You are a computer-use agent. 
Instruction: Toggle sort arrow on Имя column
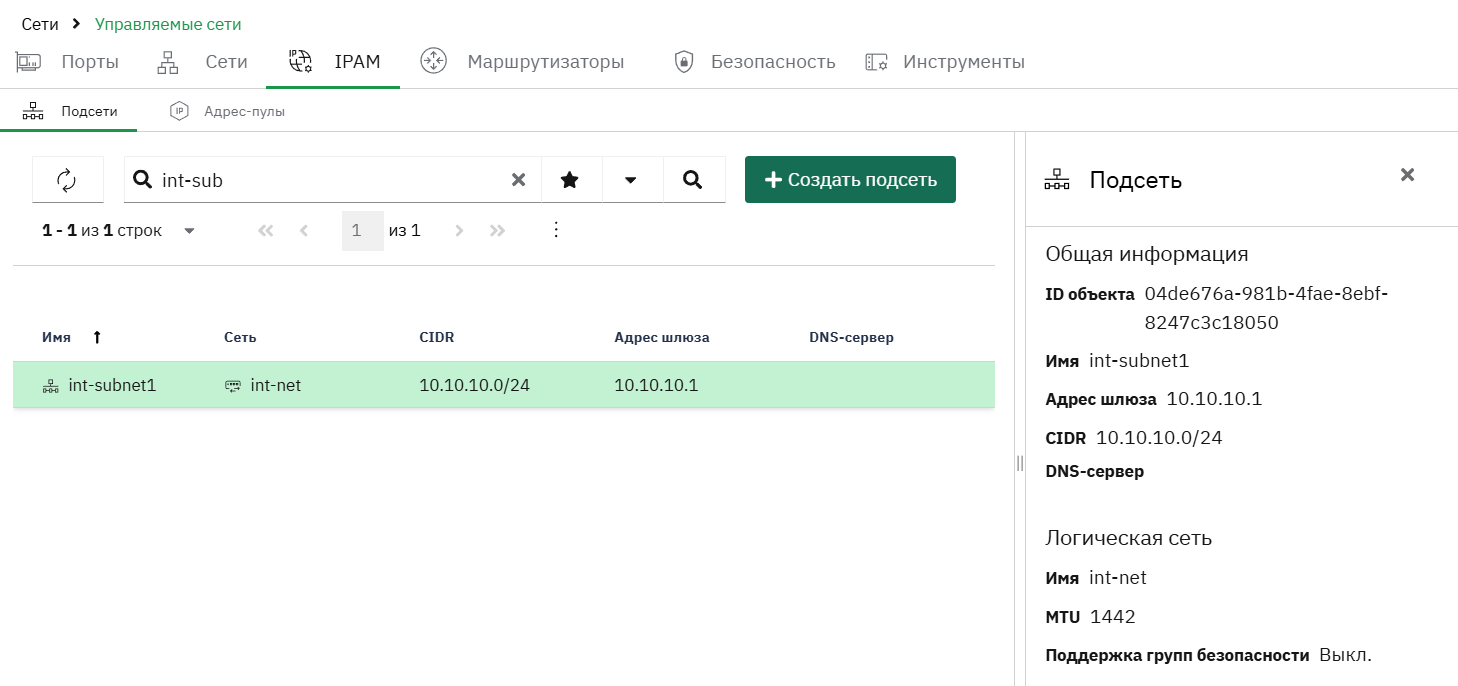click(97, 338)
